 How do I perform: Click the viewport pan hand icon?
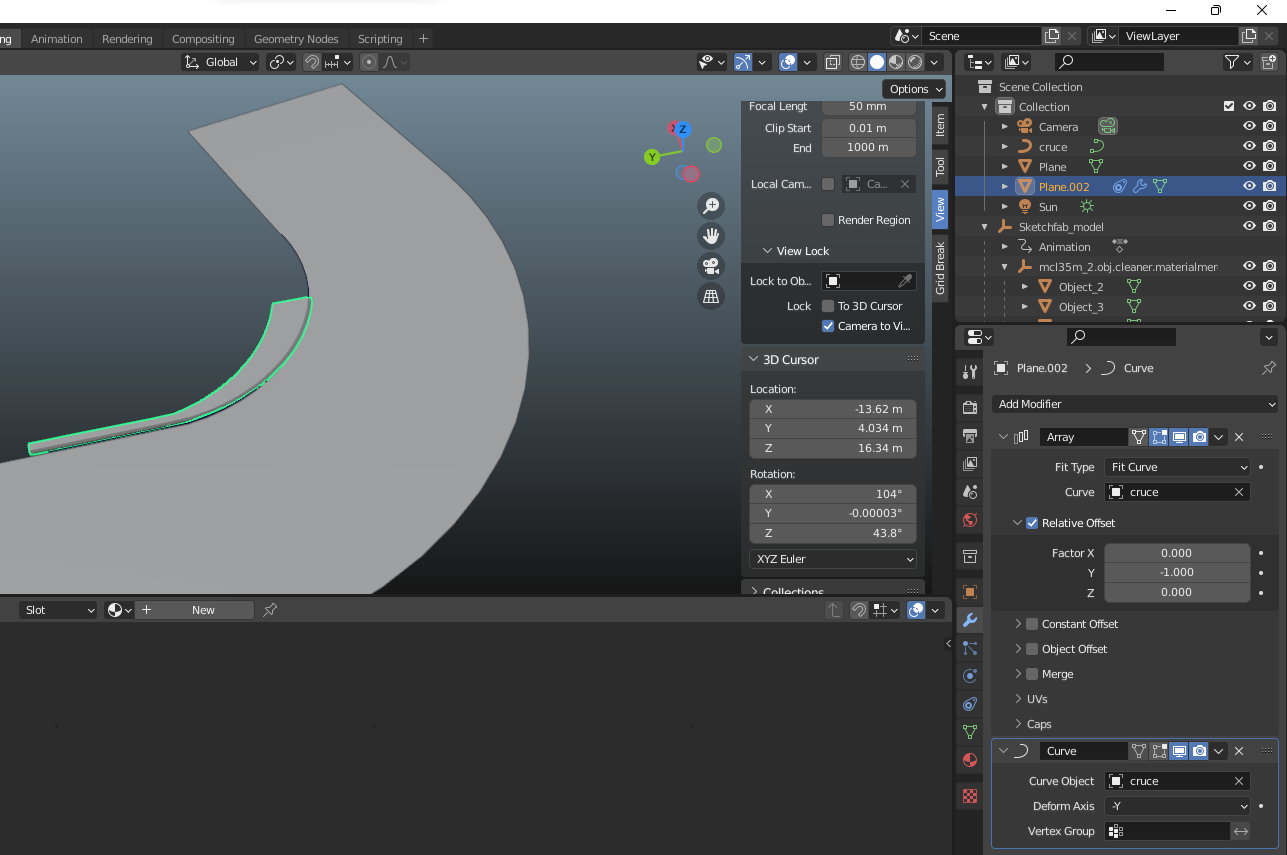[x=711, y=236]
